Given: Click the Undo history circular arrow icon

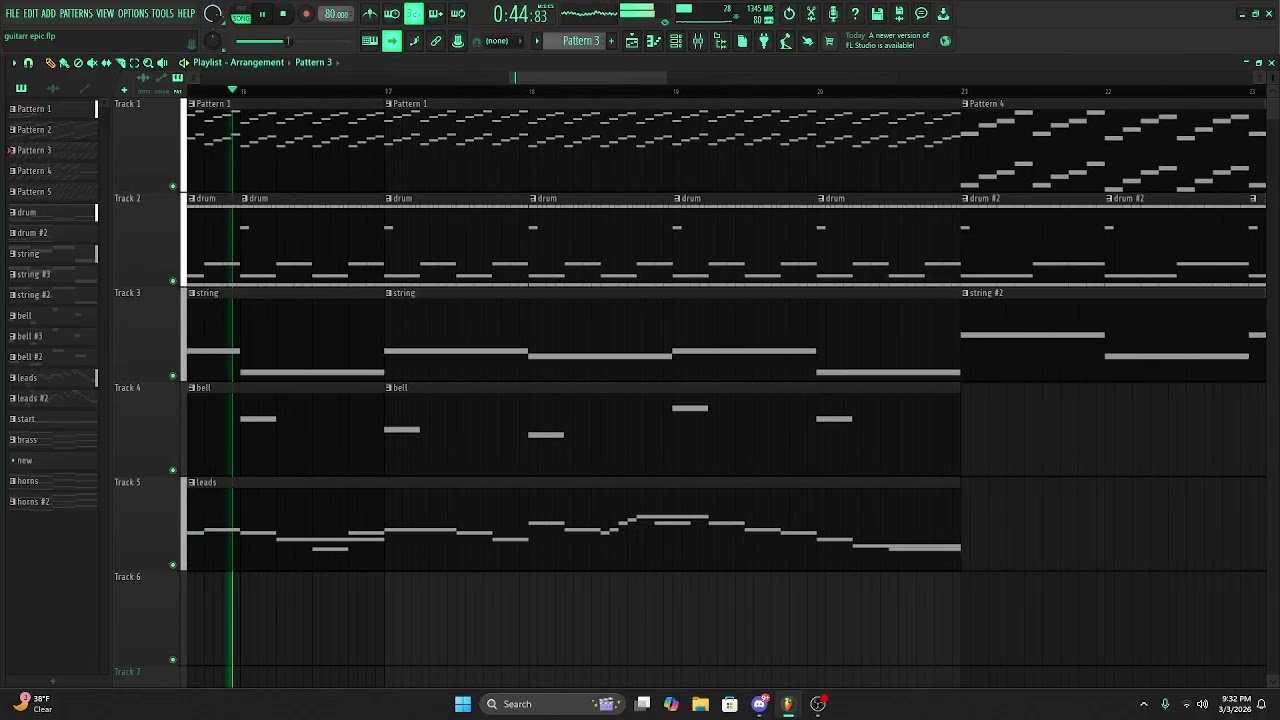Looking at the screenshot, I should (789, 14).
